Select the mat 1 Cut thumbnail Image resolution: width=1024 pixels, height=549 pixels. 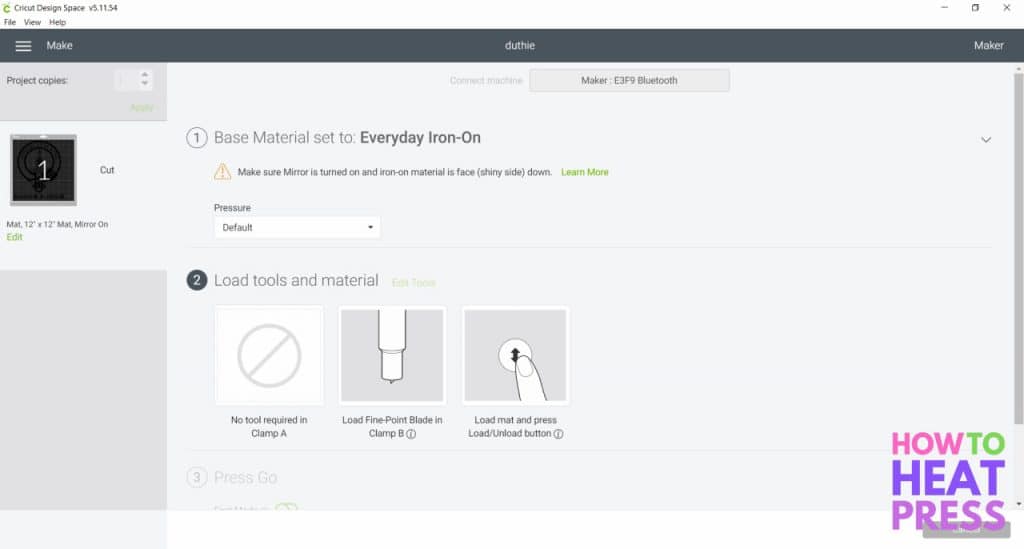click(43, 170)
